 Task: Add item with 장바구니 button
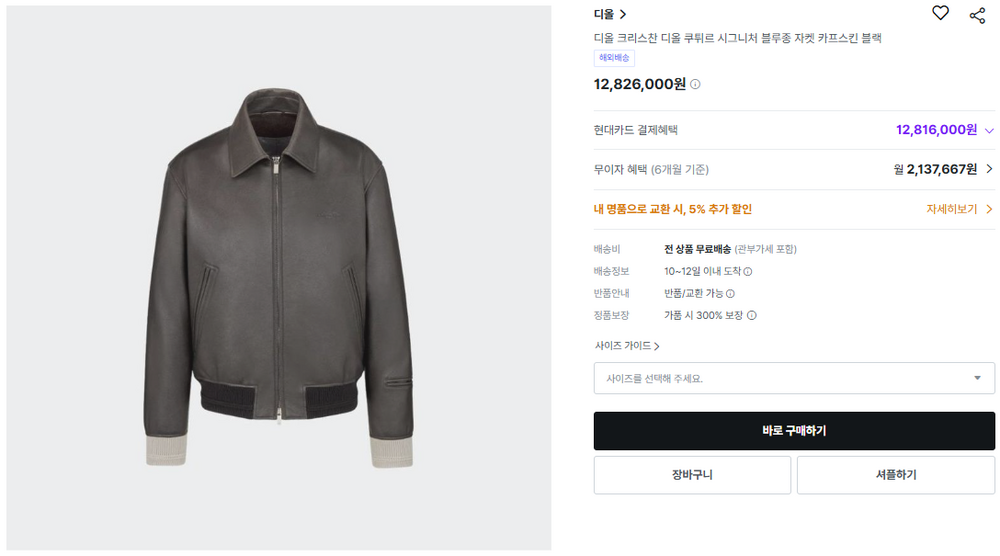692,475
